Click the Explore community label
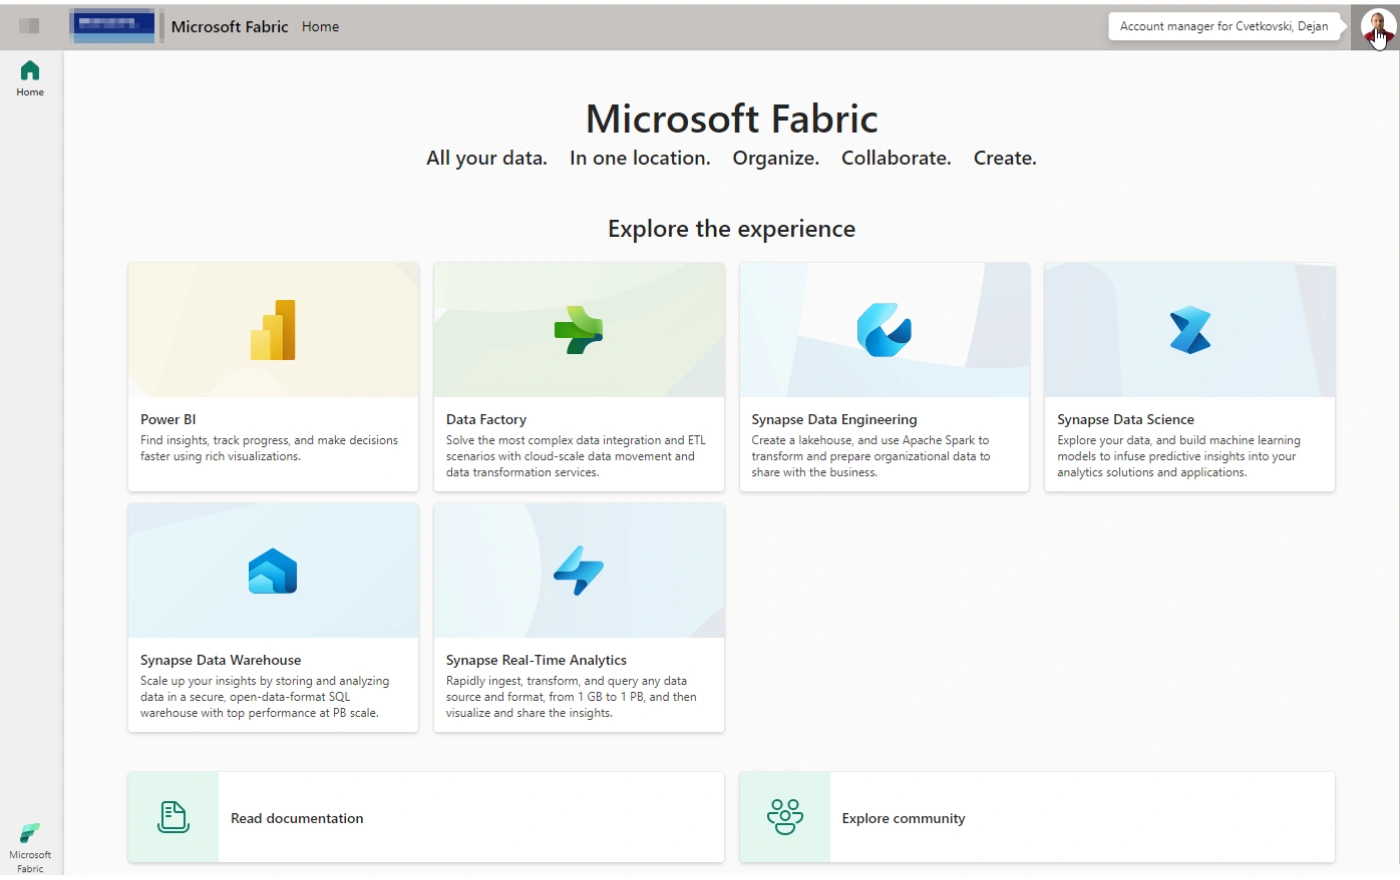 (903, 818)
